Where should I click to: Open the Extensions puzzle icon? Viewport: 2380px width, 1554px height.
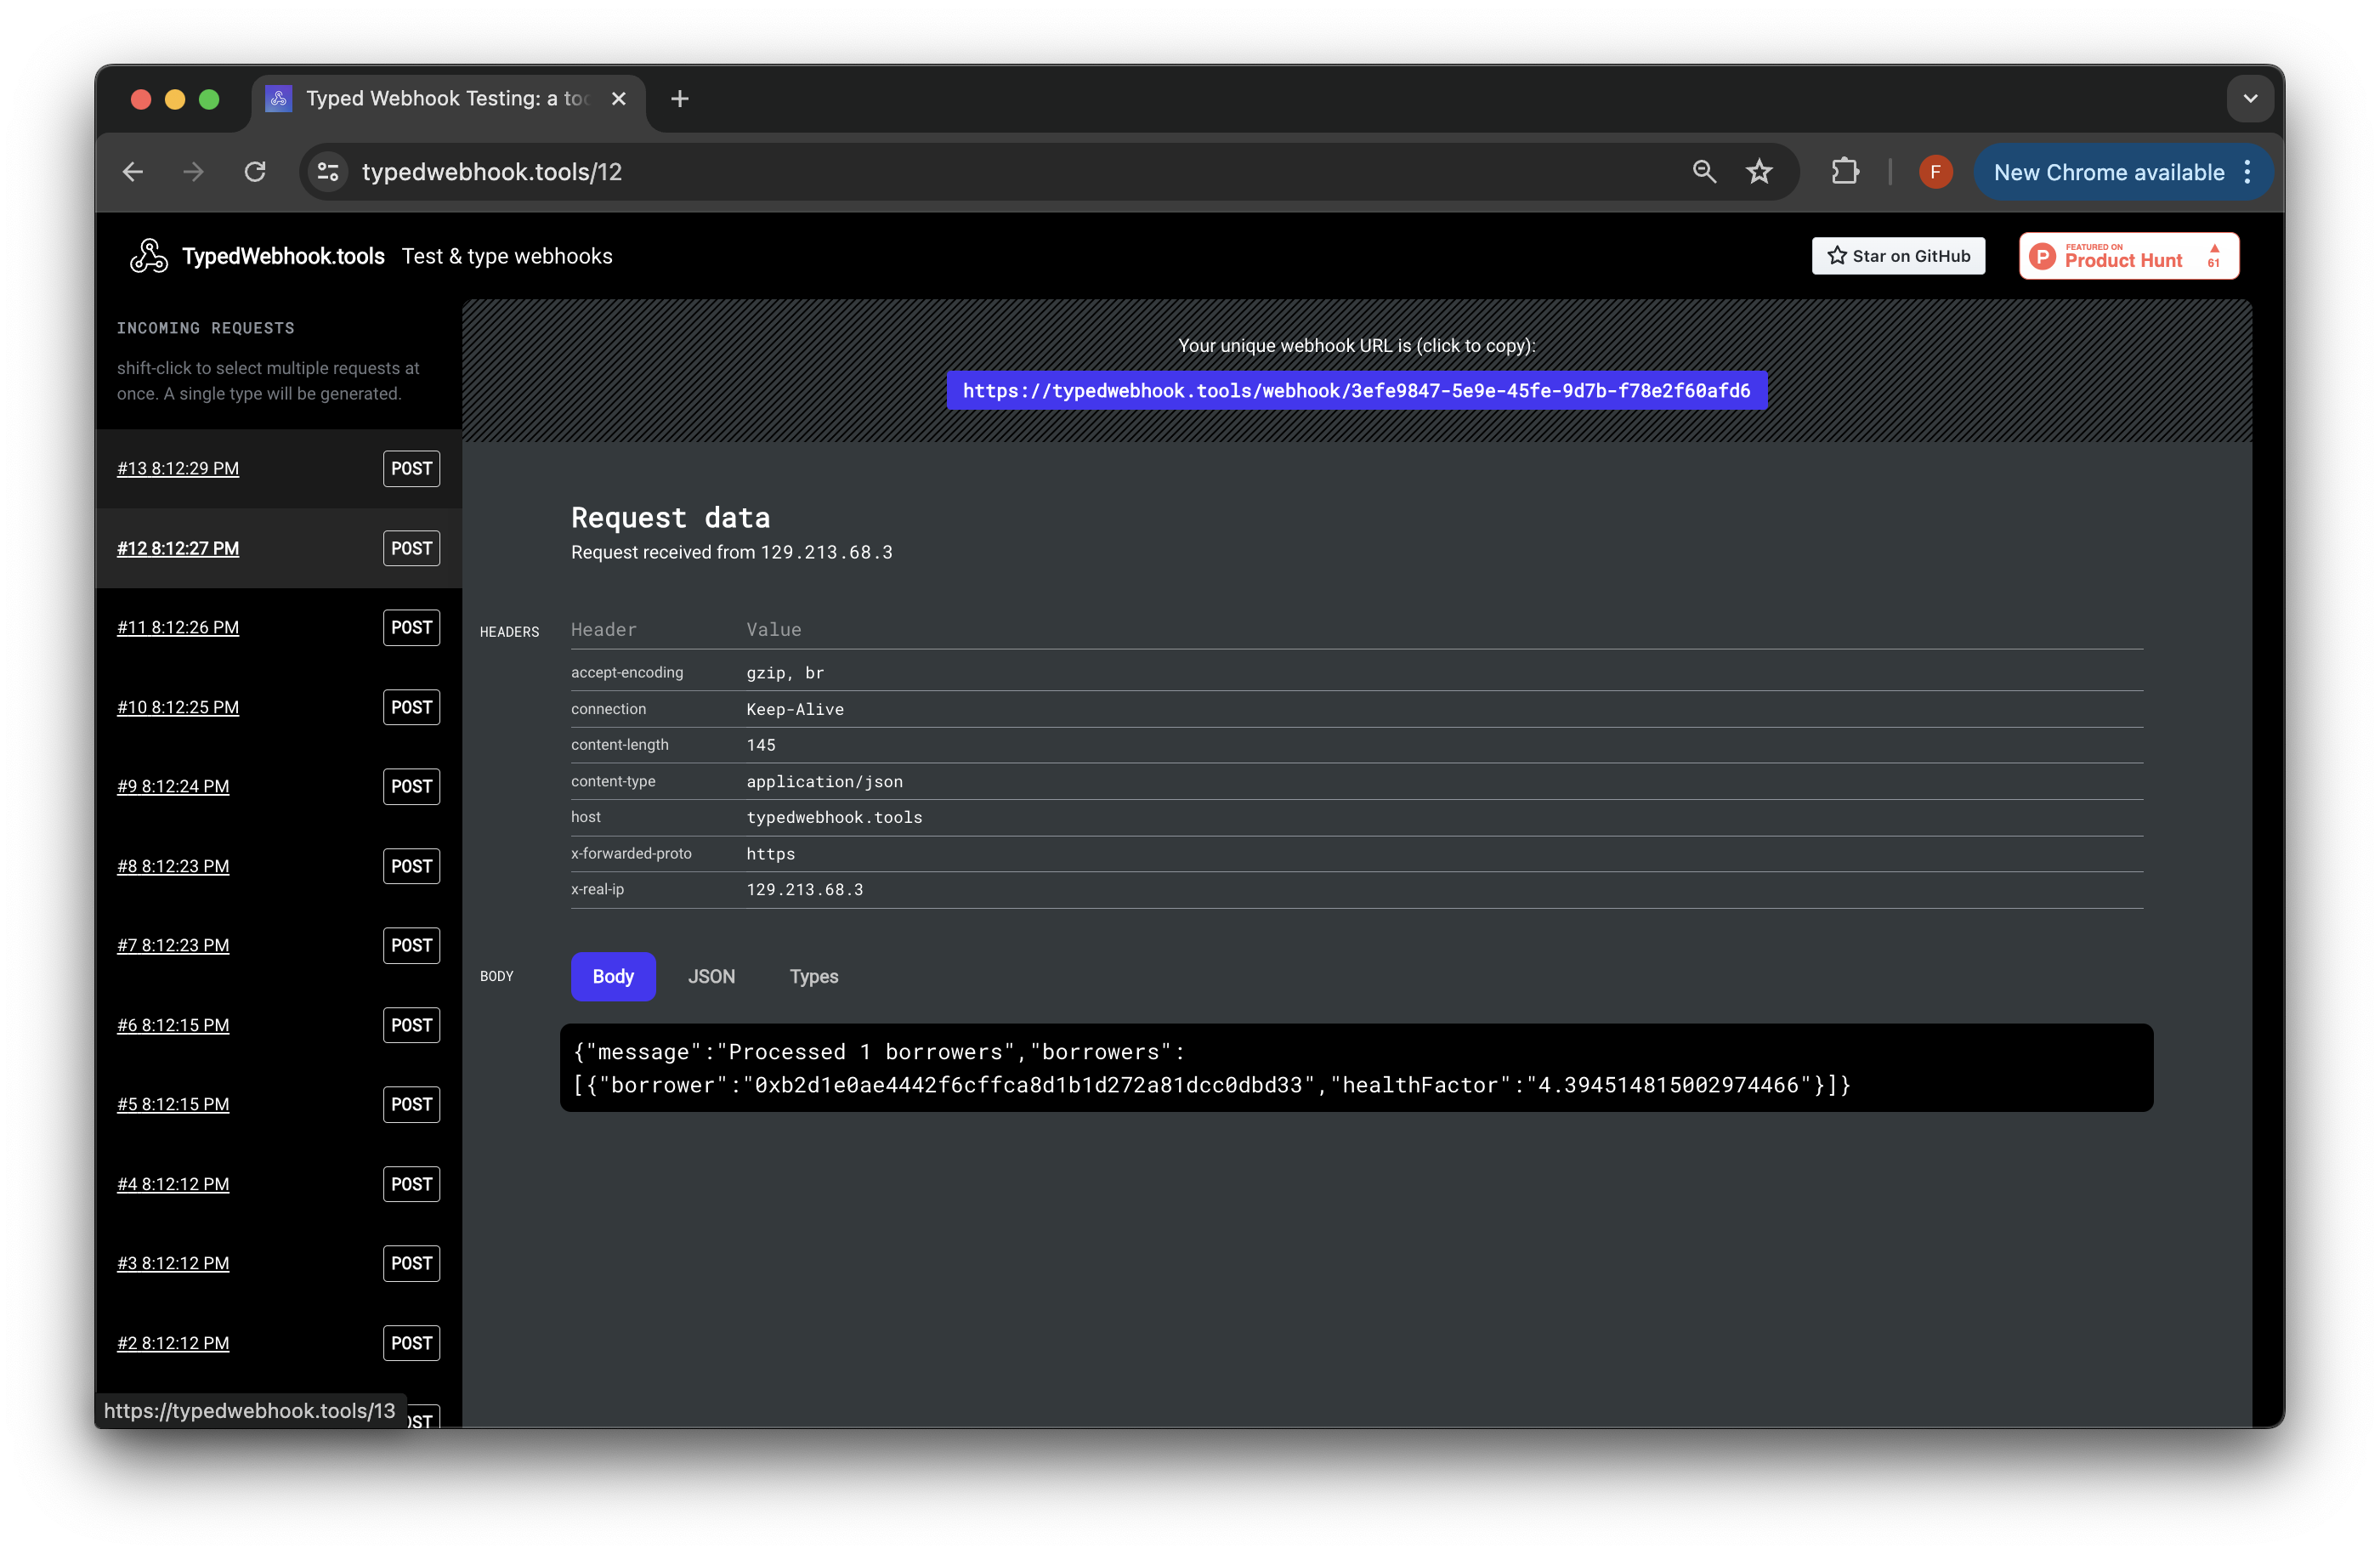click(1845, 172)
